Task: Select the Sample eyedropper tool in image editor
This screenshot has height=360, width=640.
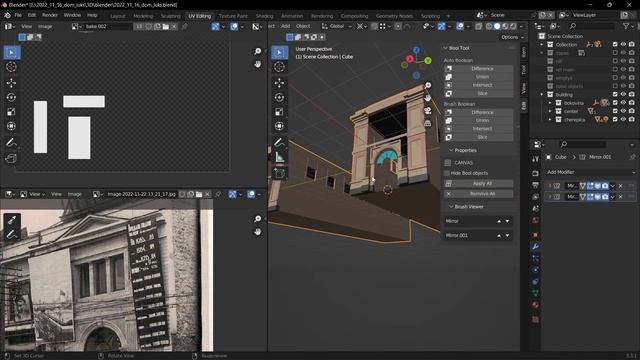Action: [11, 220]
